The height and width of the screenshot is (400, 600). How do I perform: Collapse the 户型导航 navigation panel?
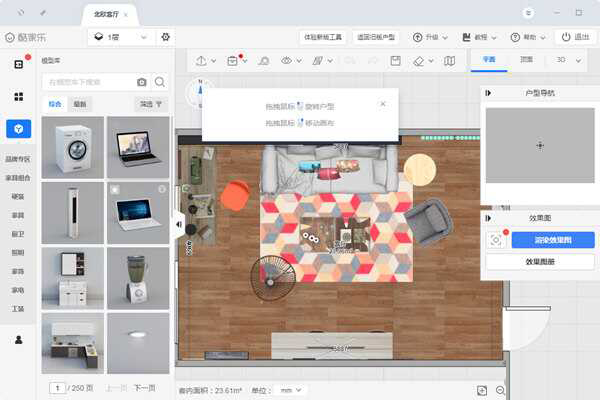click(488, 93)
